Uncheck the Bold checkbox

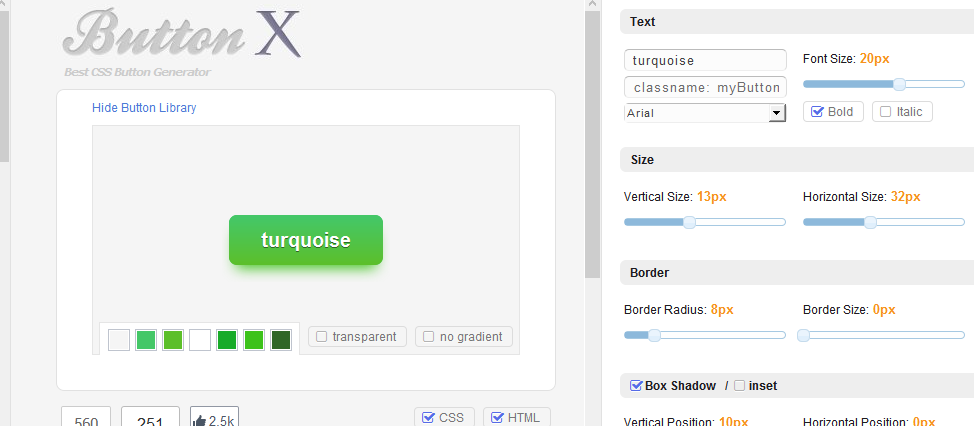coord(817,112)
